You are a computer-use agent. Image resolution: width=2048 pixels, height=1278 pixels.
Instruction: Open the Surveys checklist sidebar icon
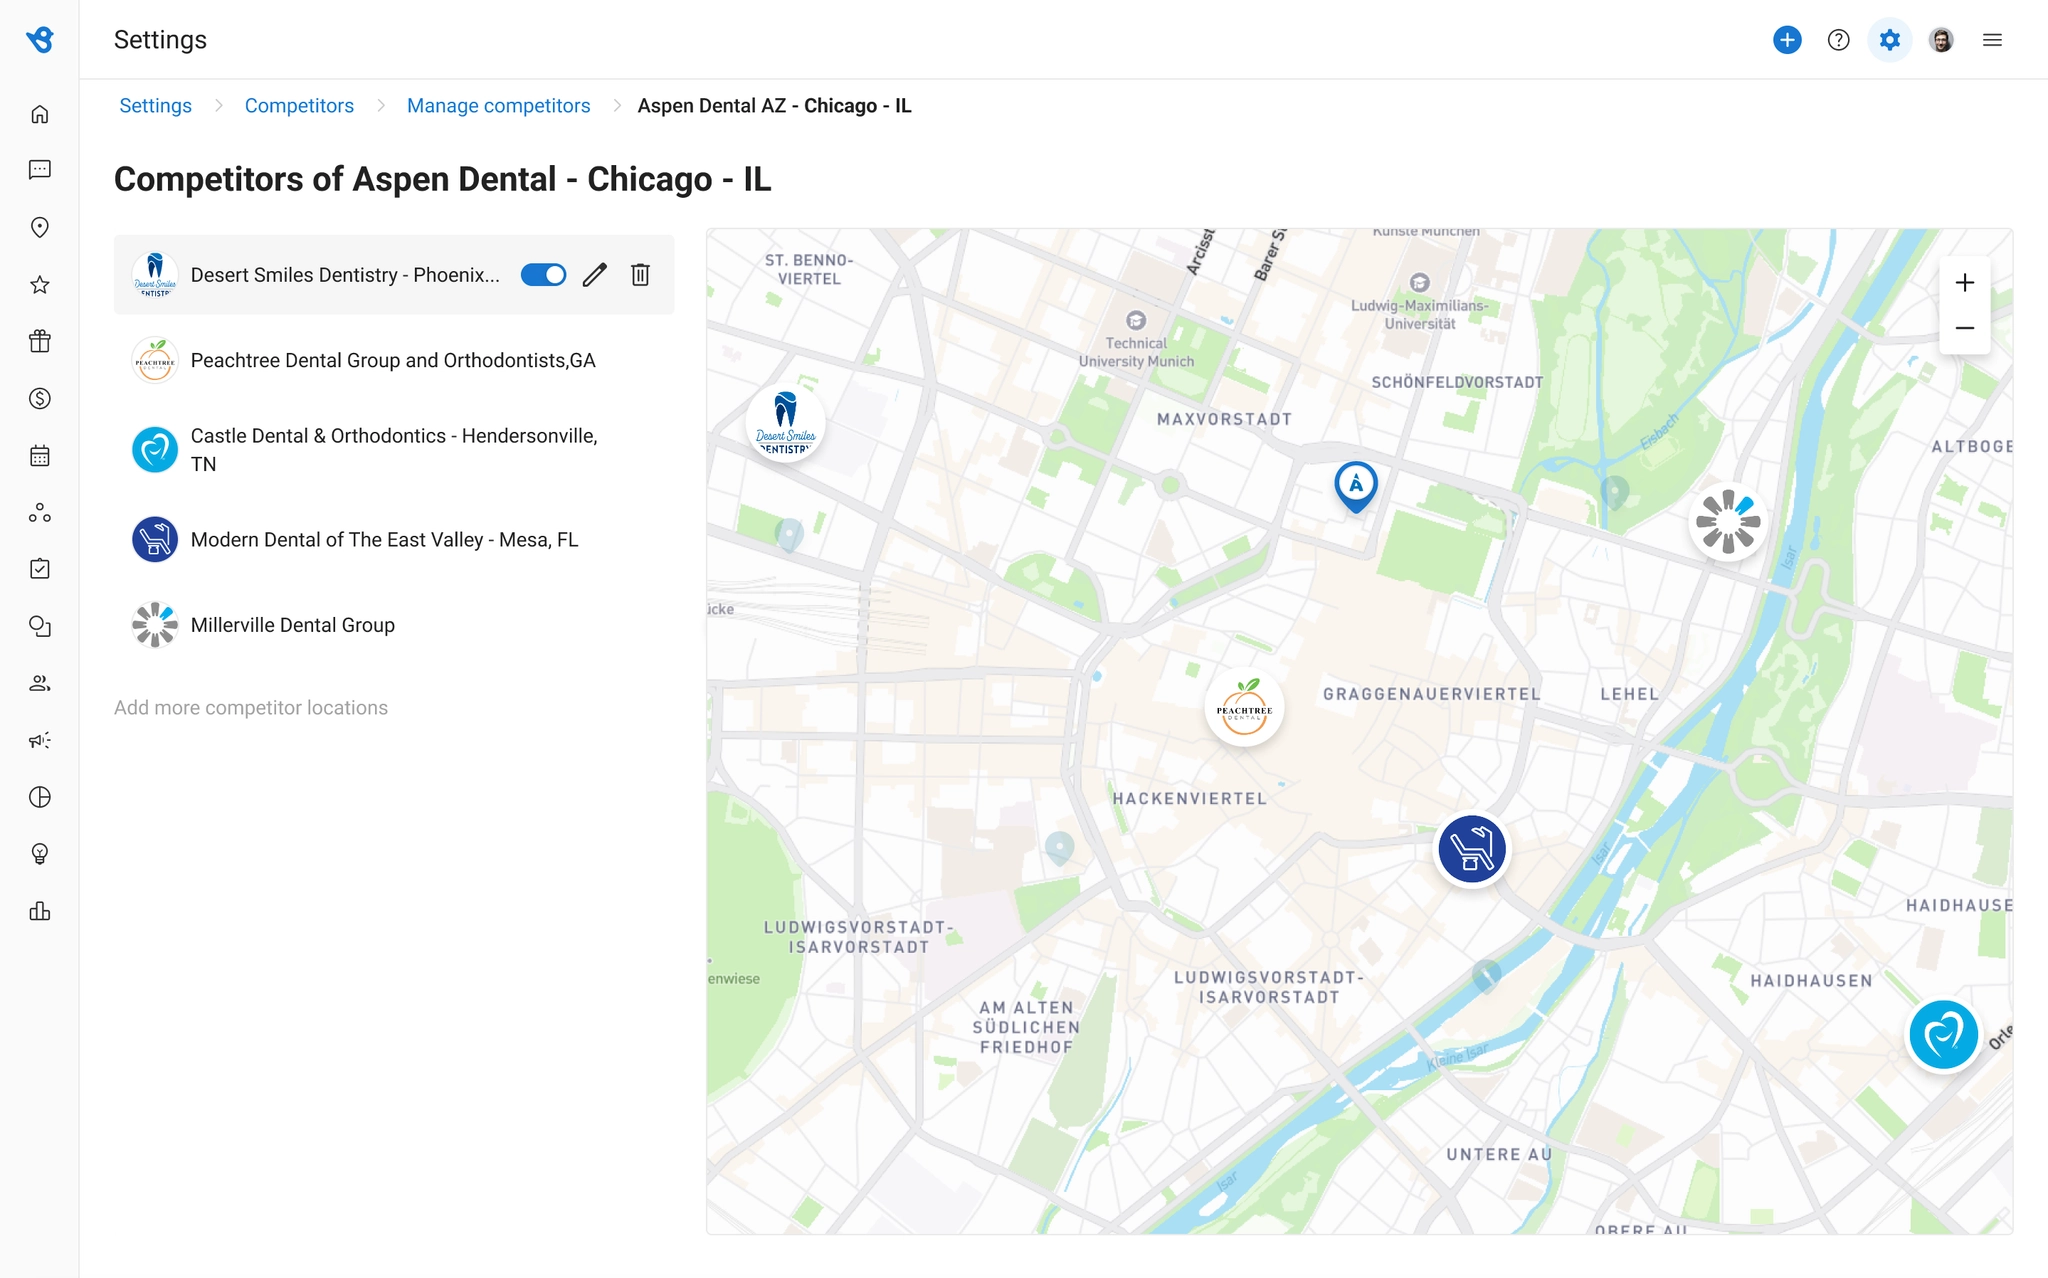click(40, 569)
